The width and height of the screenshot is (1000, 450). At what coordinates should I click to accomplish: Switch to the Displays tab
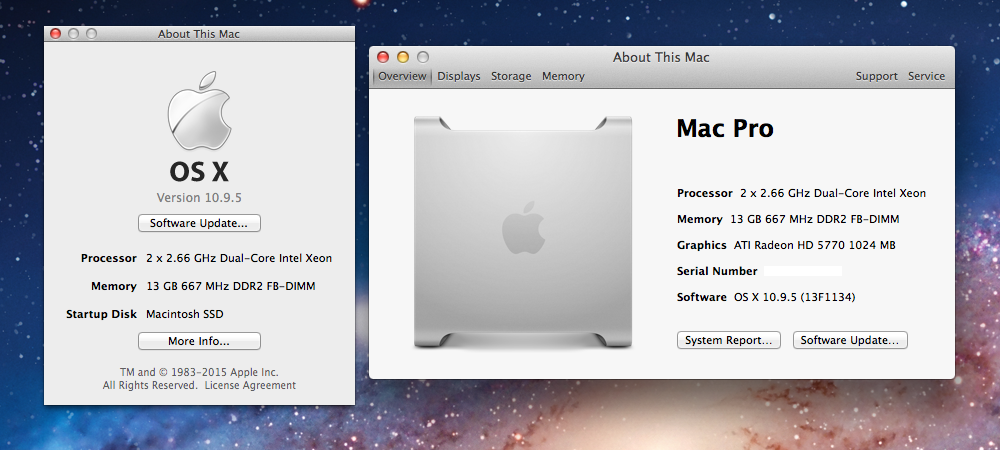pos(459,76)
